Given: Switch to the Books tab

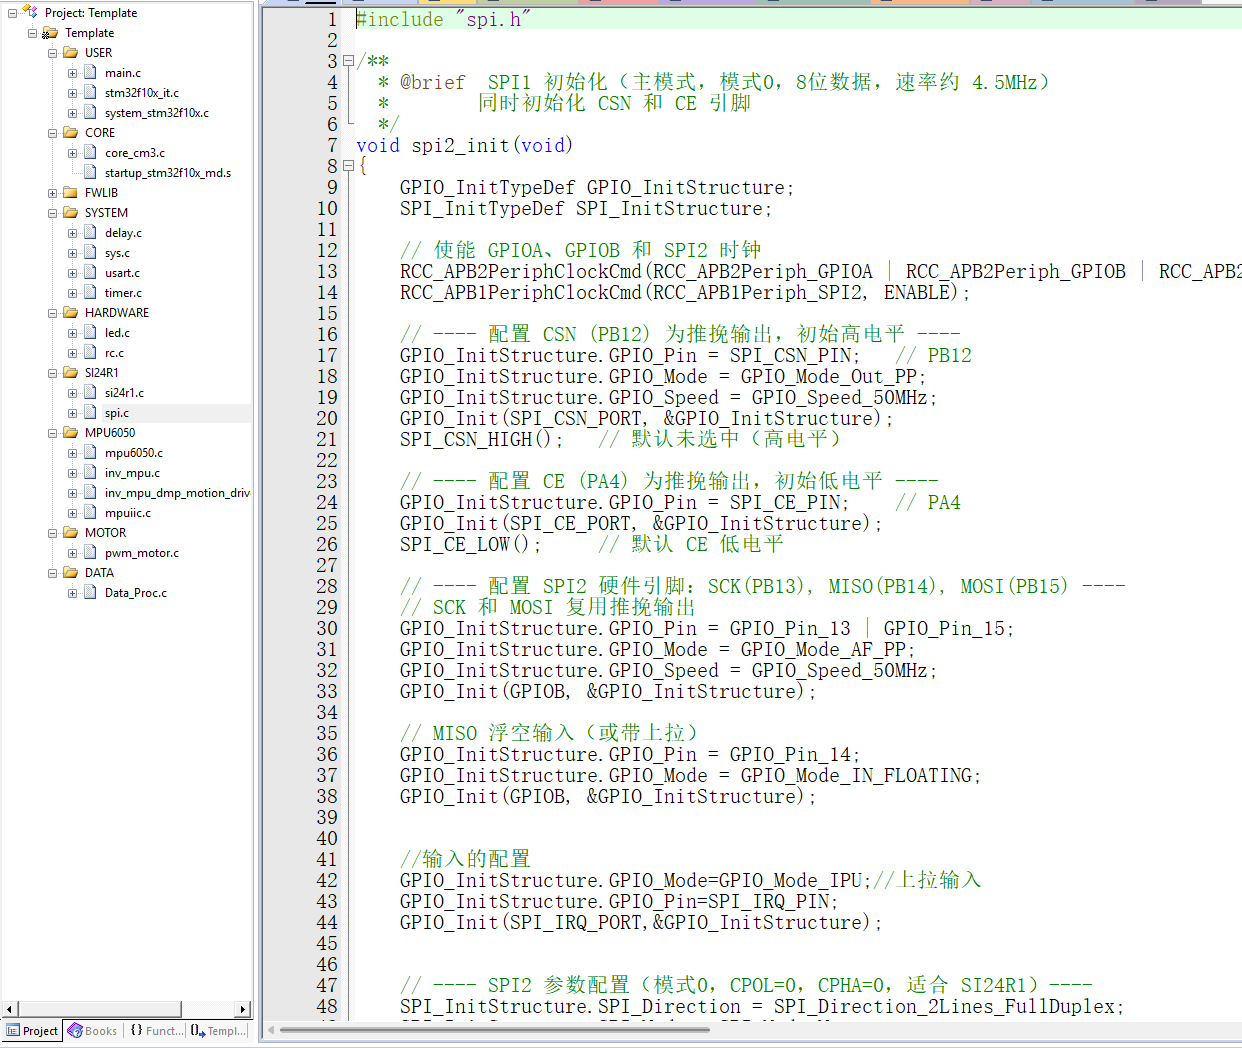Looking at the screenshot, I should (93, 1031).
